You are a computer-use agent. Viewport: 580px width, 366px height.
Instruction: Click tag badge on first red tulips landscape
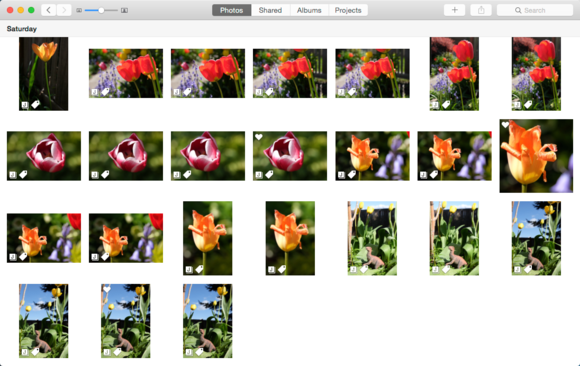pos(105,92)
